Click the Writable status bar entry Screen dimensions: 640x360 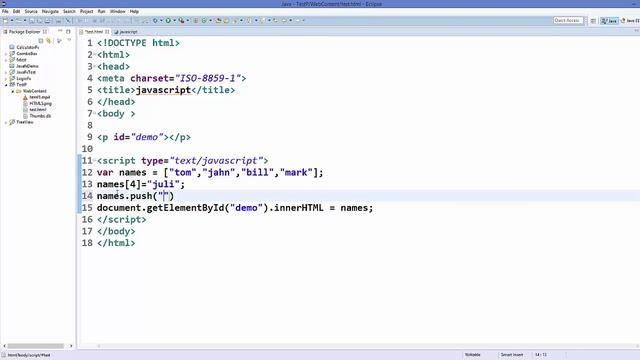(473, 355)
